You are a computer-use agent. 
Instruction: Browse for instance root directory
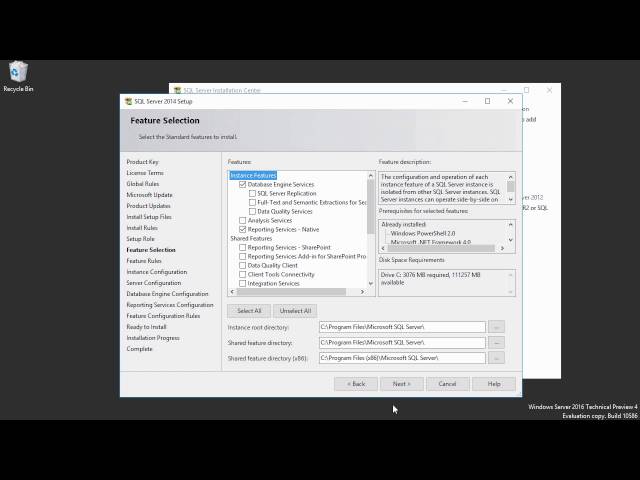coord(496,327)
